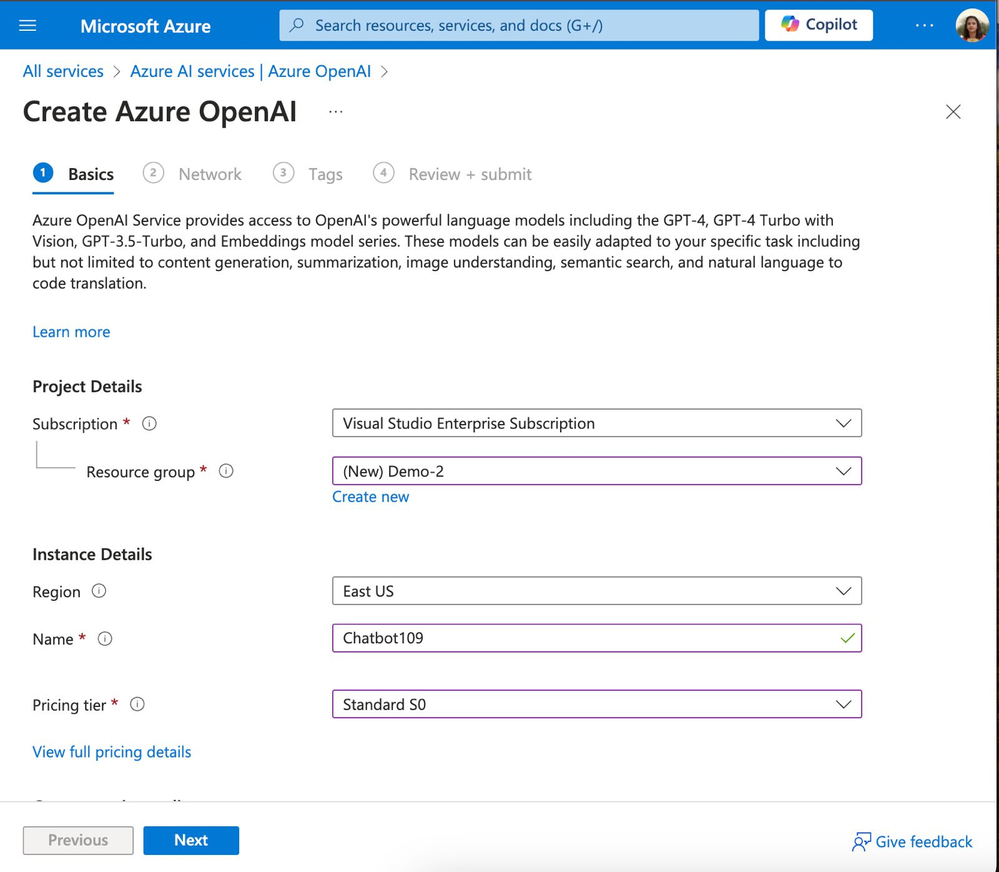Click the Pricing tier info icon
The image size is (999, 872).
(x=138, y=704)
